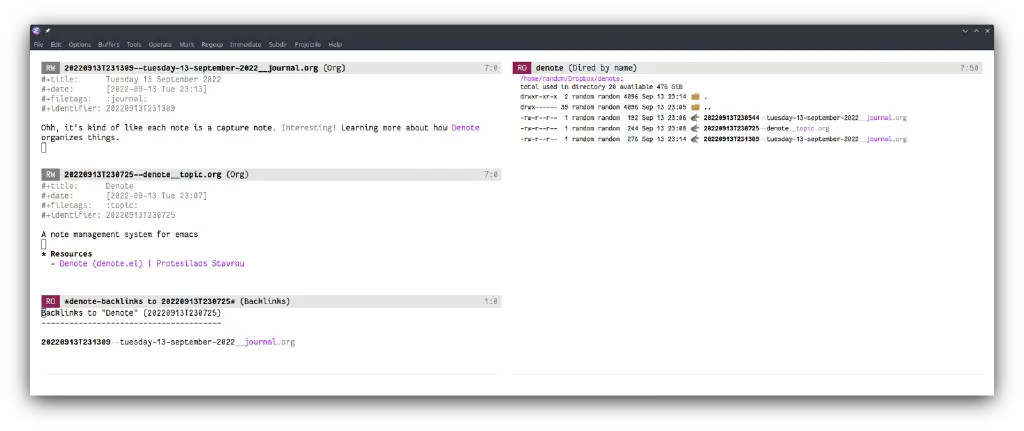
Task: Click the "#+title: Denote" line
Action: (87, 187)
